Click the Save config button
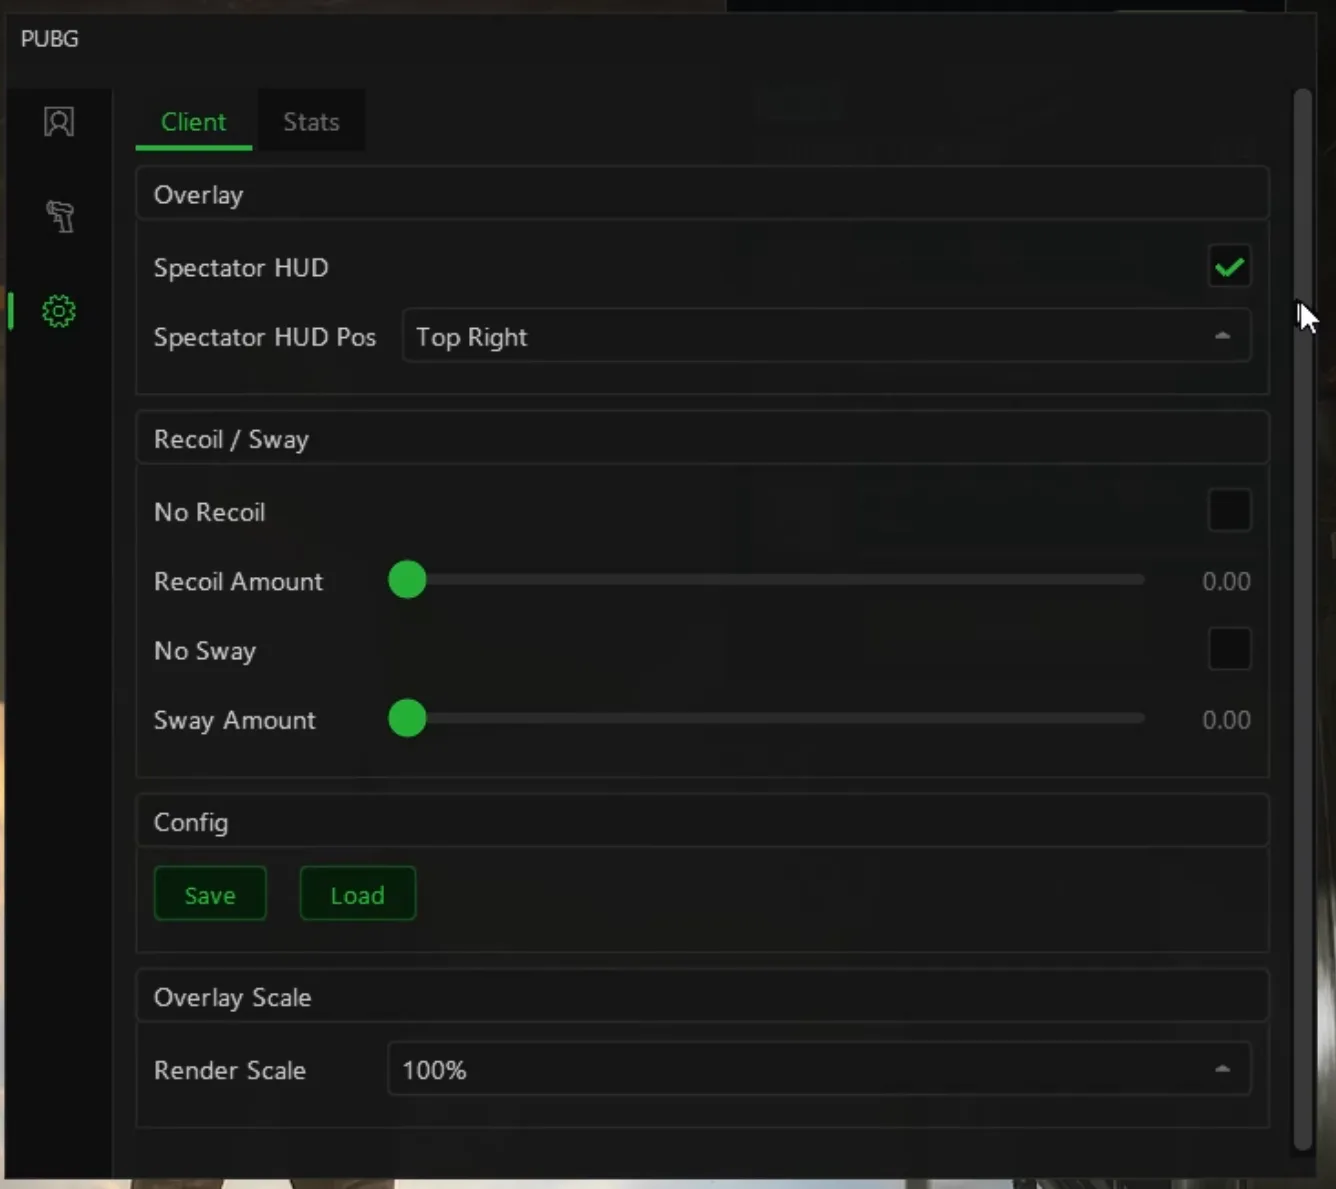 click(210, 894)
